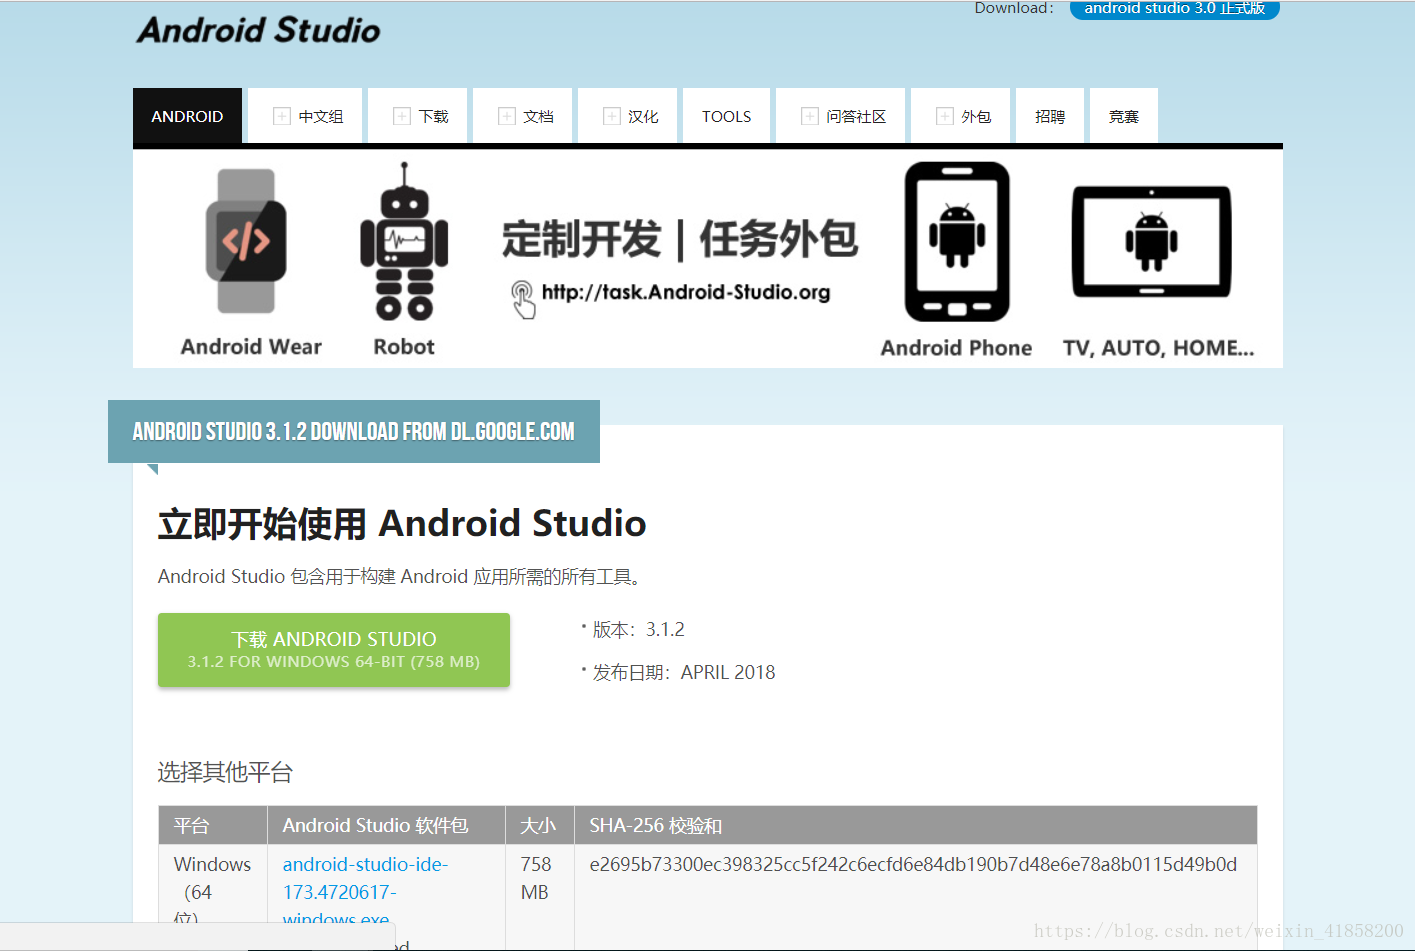Expand the plus icon beside 下载

pyautogui.click(x=402, y=116)
